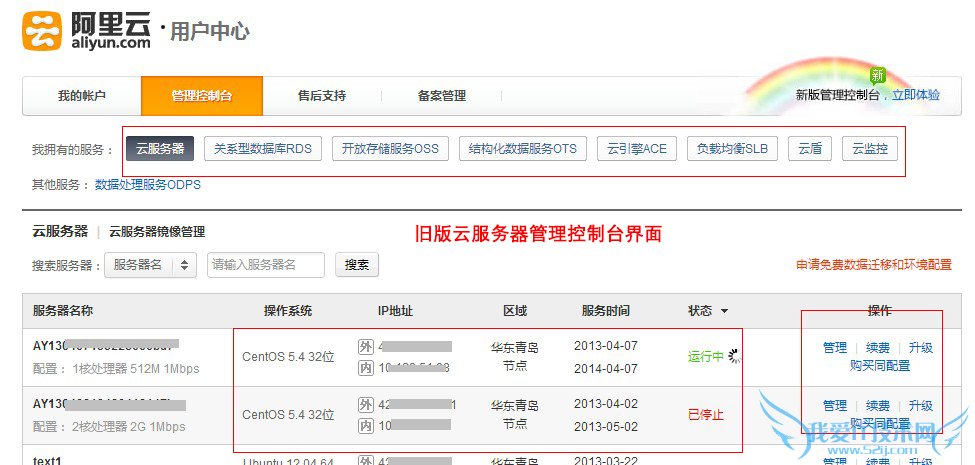Click the 外 icon in second server row
The height and width of the screenshot is (465, 975).
click(x=366, y=405)
